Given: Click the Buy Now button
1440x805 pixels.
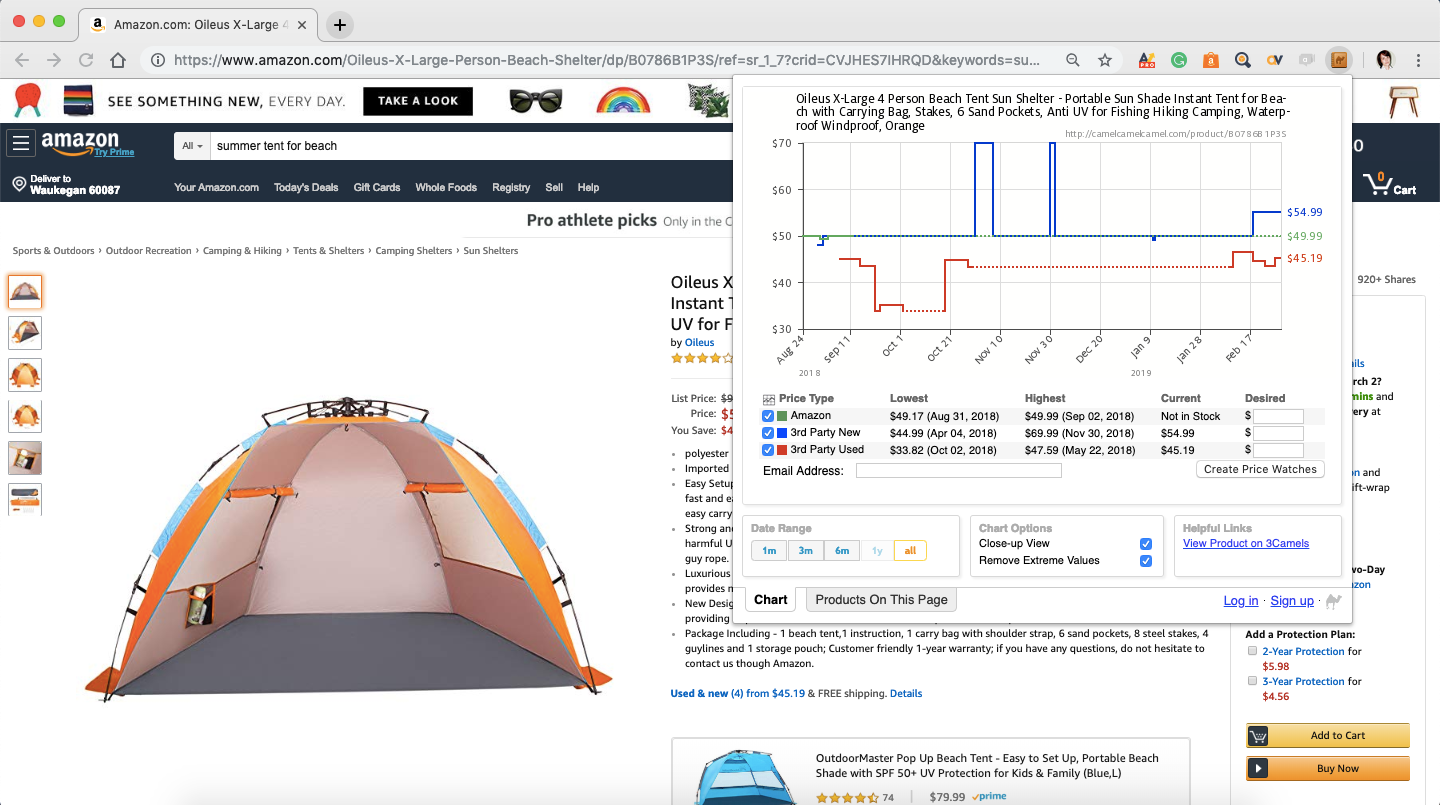Looking at the screenshot, I should [1328, 769].
